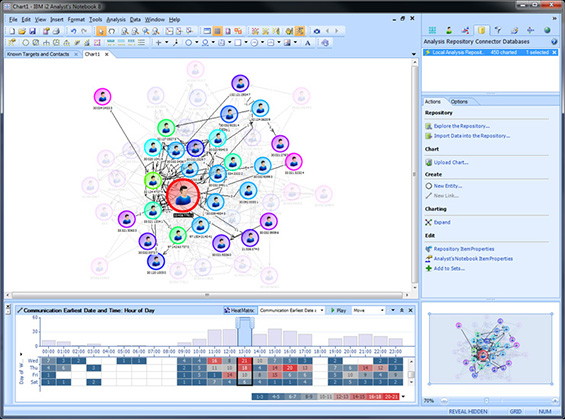Click the blue help question mark icon
The height and width of the screenshot is (420, 565).
[554, 42]
